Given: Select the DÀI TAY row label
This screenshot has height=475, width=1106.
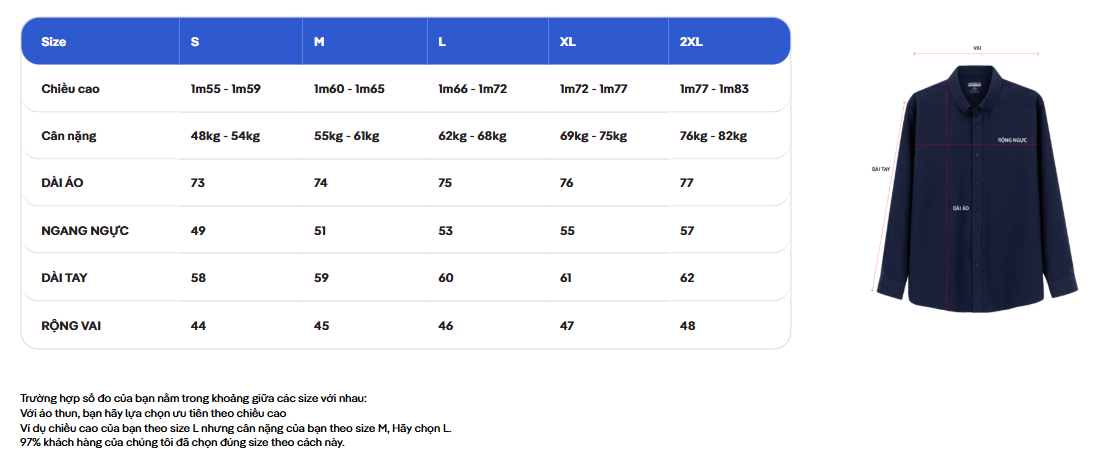Looking at the screenshot, I should (x=64, y=277).
